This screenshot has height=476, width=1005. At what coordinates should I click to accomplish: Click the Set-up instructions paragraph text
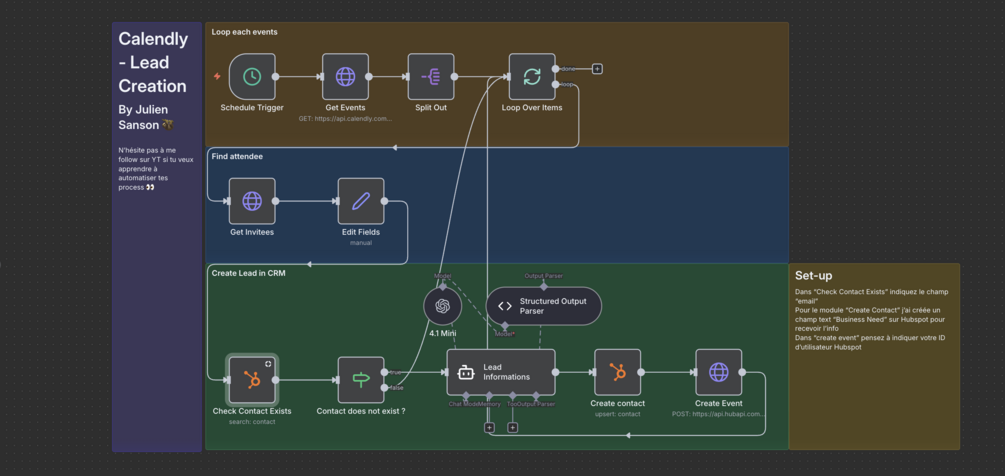874,319
